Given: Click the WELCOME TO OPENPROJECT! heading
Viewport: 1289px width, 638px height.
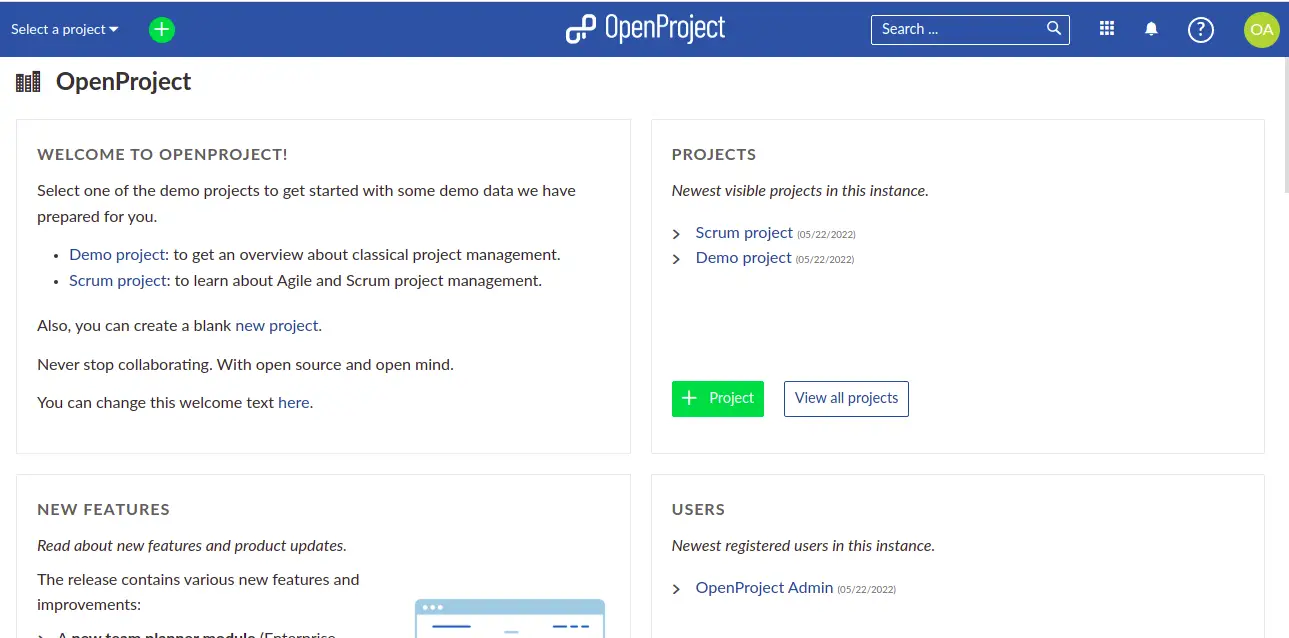Looking at the screenshot, I should click(x=162, y=155).
